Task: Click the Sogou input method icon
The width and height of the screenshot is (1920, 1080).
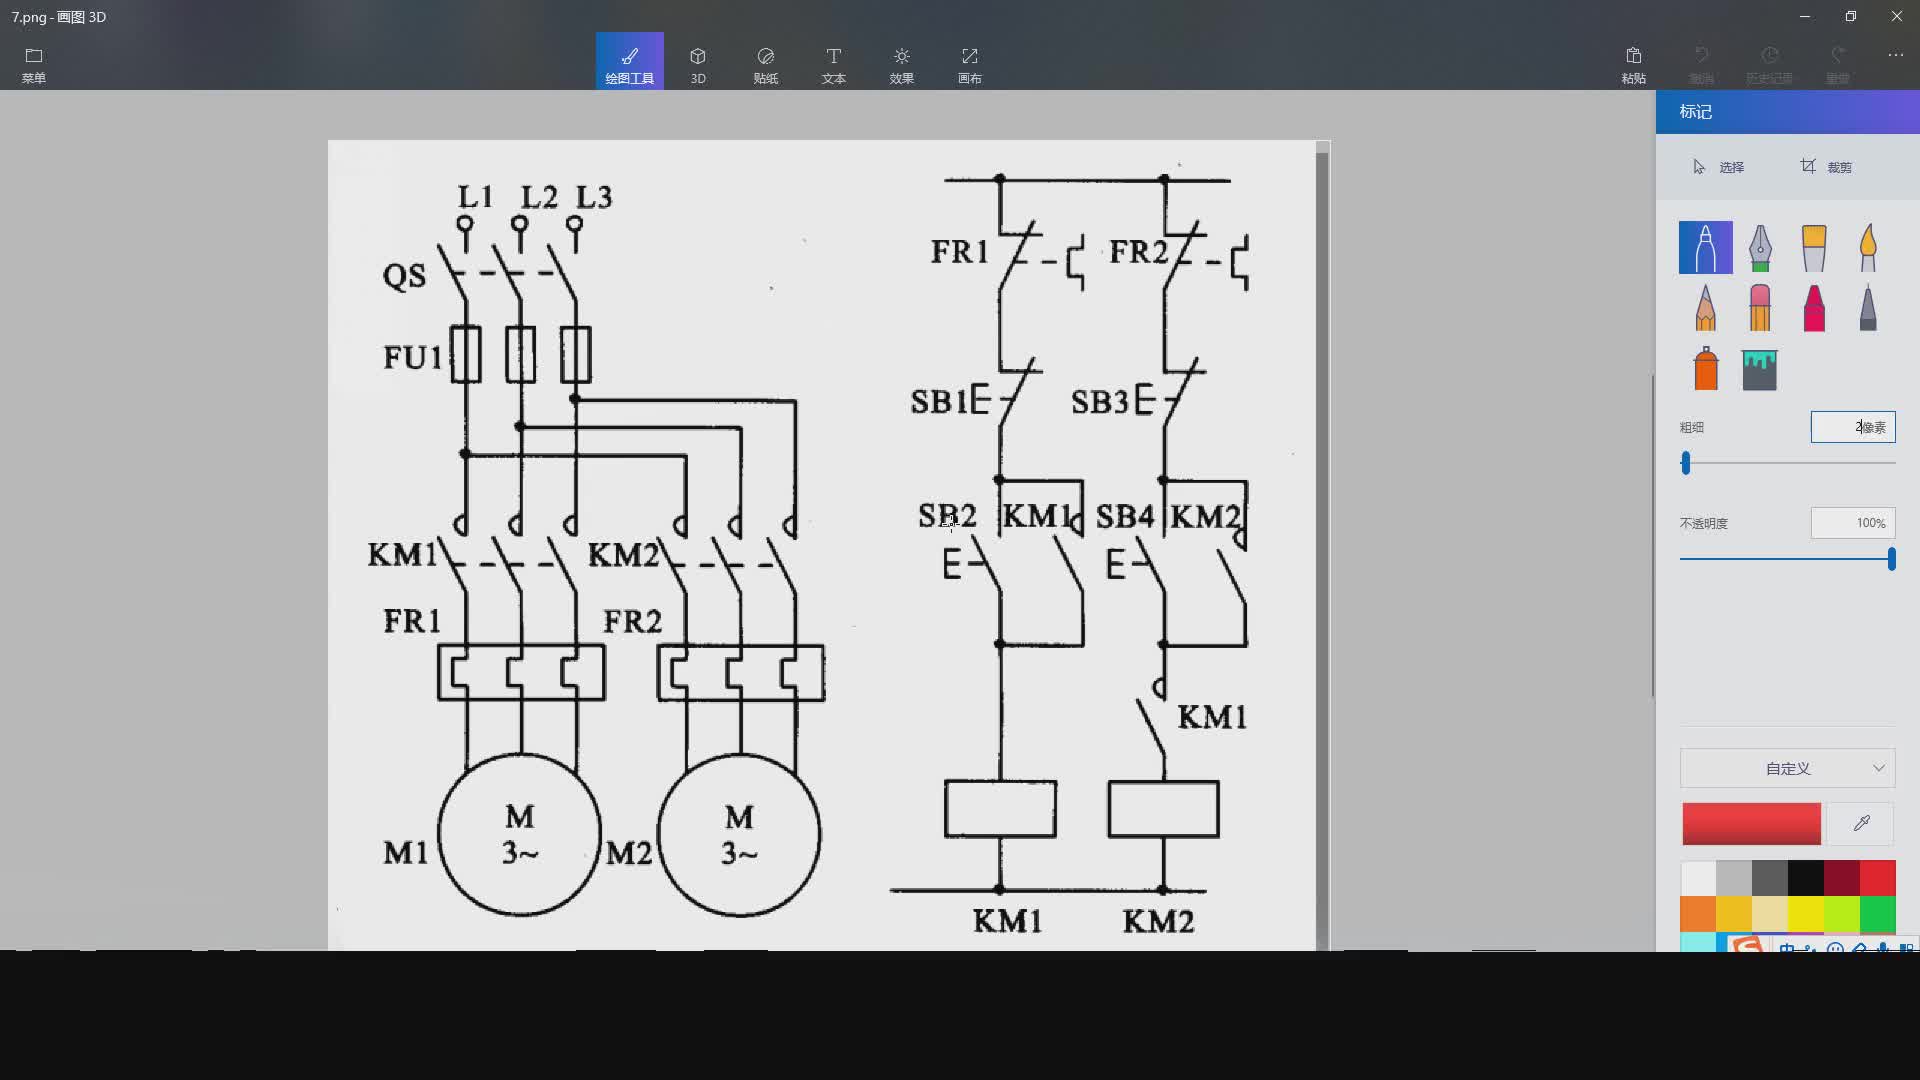Action: [x=1746, y=944]
